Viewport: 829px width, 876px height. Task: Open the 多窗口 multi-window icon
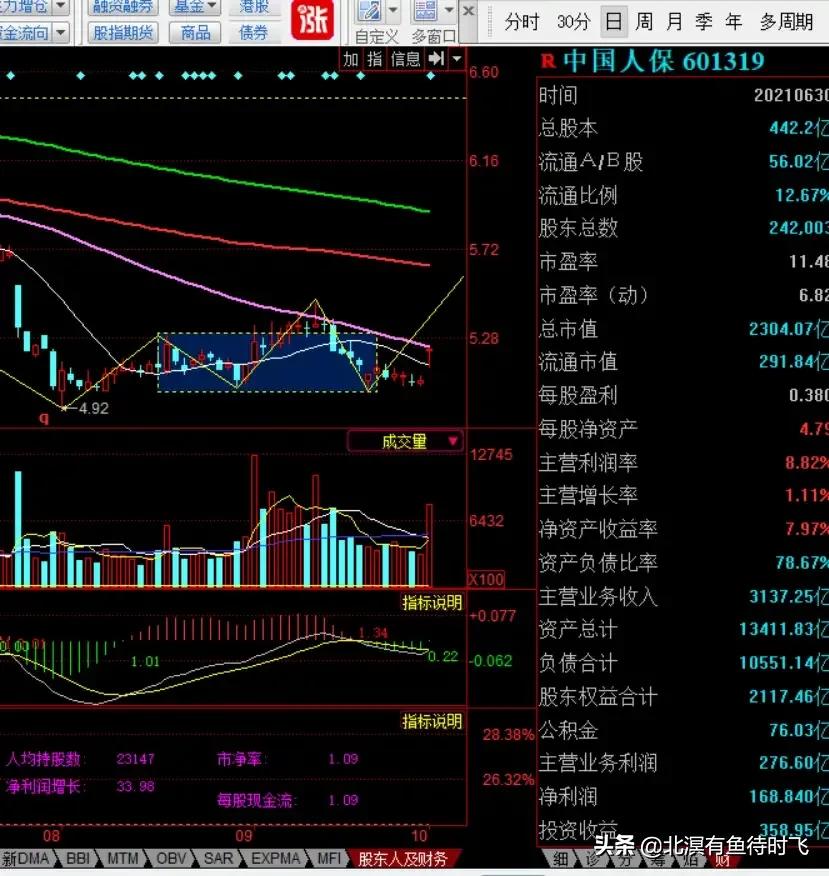426,11
